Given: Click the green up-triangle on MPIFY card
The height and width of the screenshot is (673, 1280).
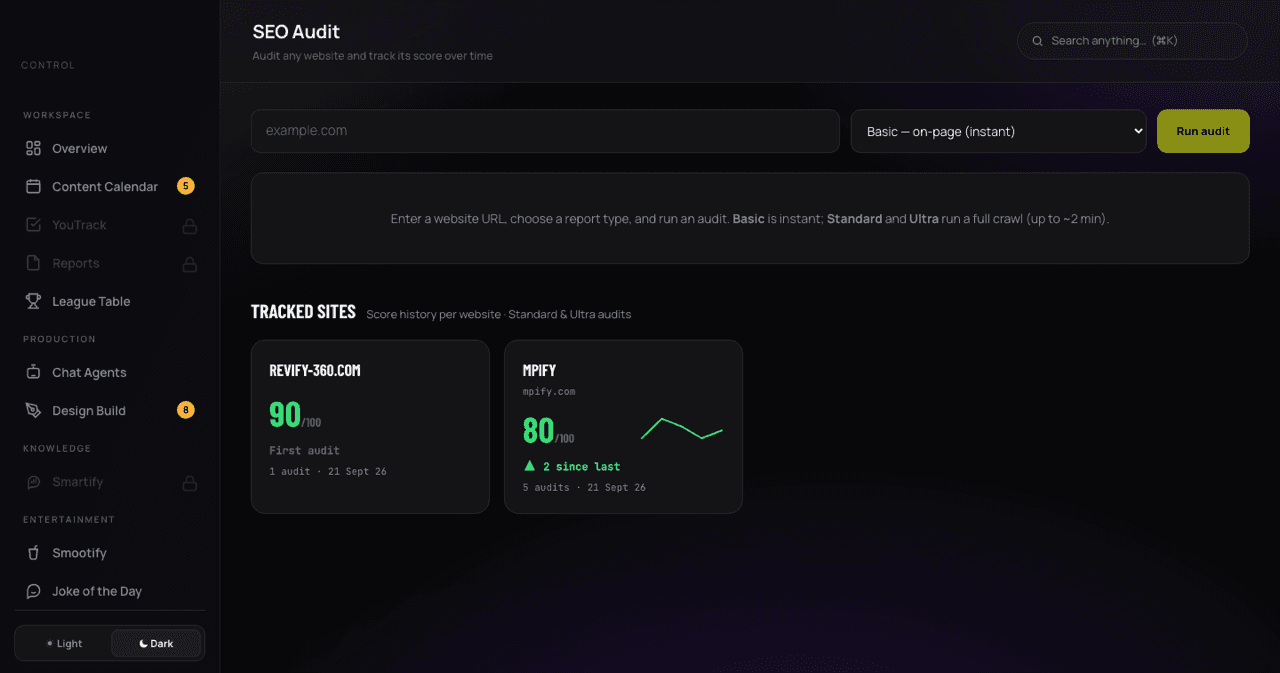Looking at the screenshot, I should click(x=530, y=466).
